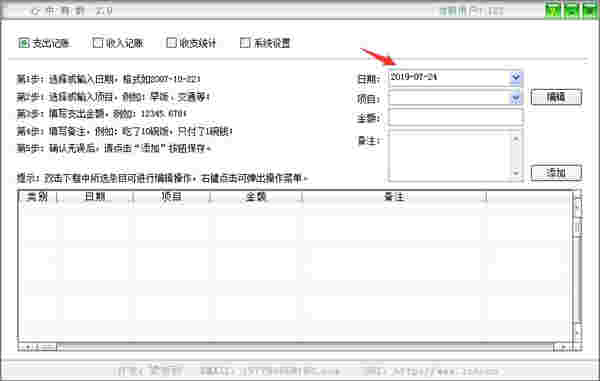Close the window with rightmost green button
The width and height of the screenshot is (600, 381).
pyautogui.click(x=589, y=10)
